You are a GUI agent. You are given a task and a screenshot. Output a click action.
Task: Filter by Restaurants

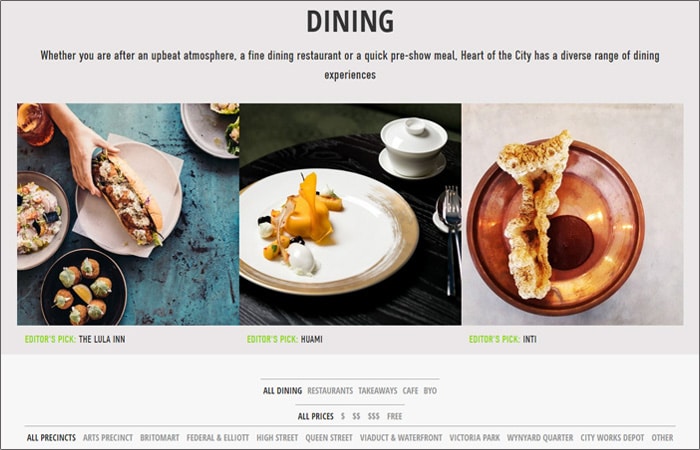330,391
